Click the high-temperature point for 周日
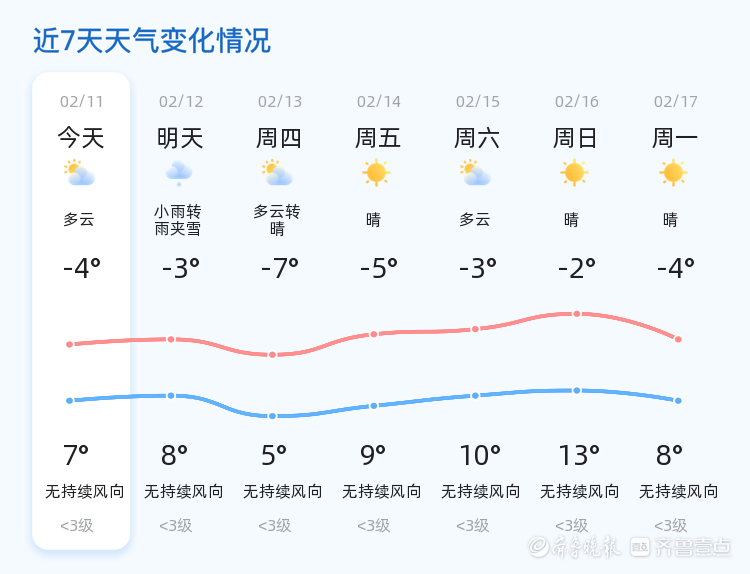The width and height of the screenshot is (750, 574). click(577, 314)
